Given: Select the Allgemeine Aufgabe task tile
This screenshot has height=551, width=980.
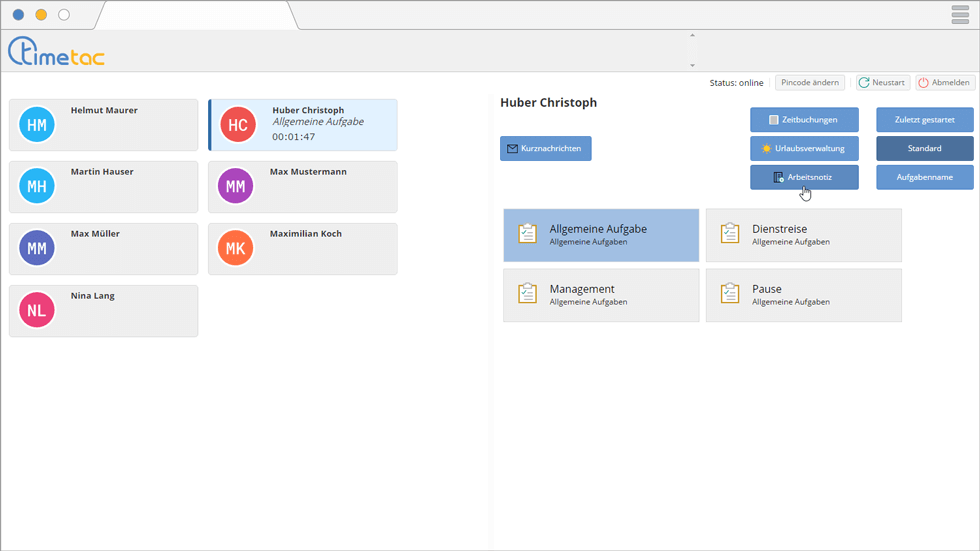Looking at the screenshot, I should coord(600,235).
